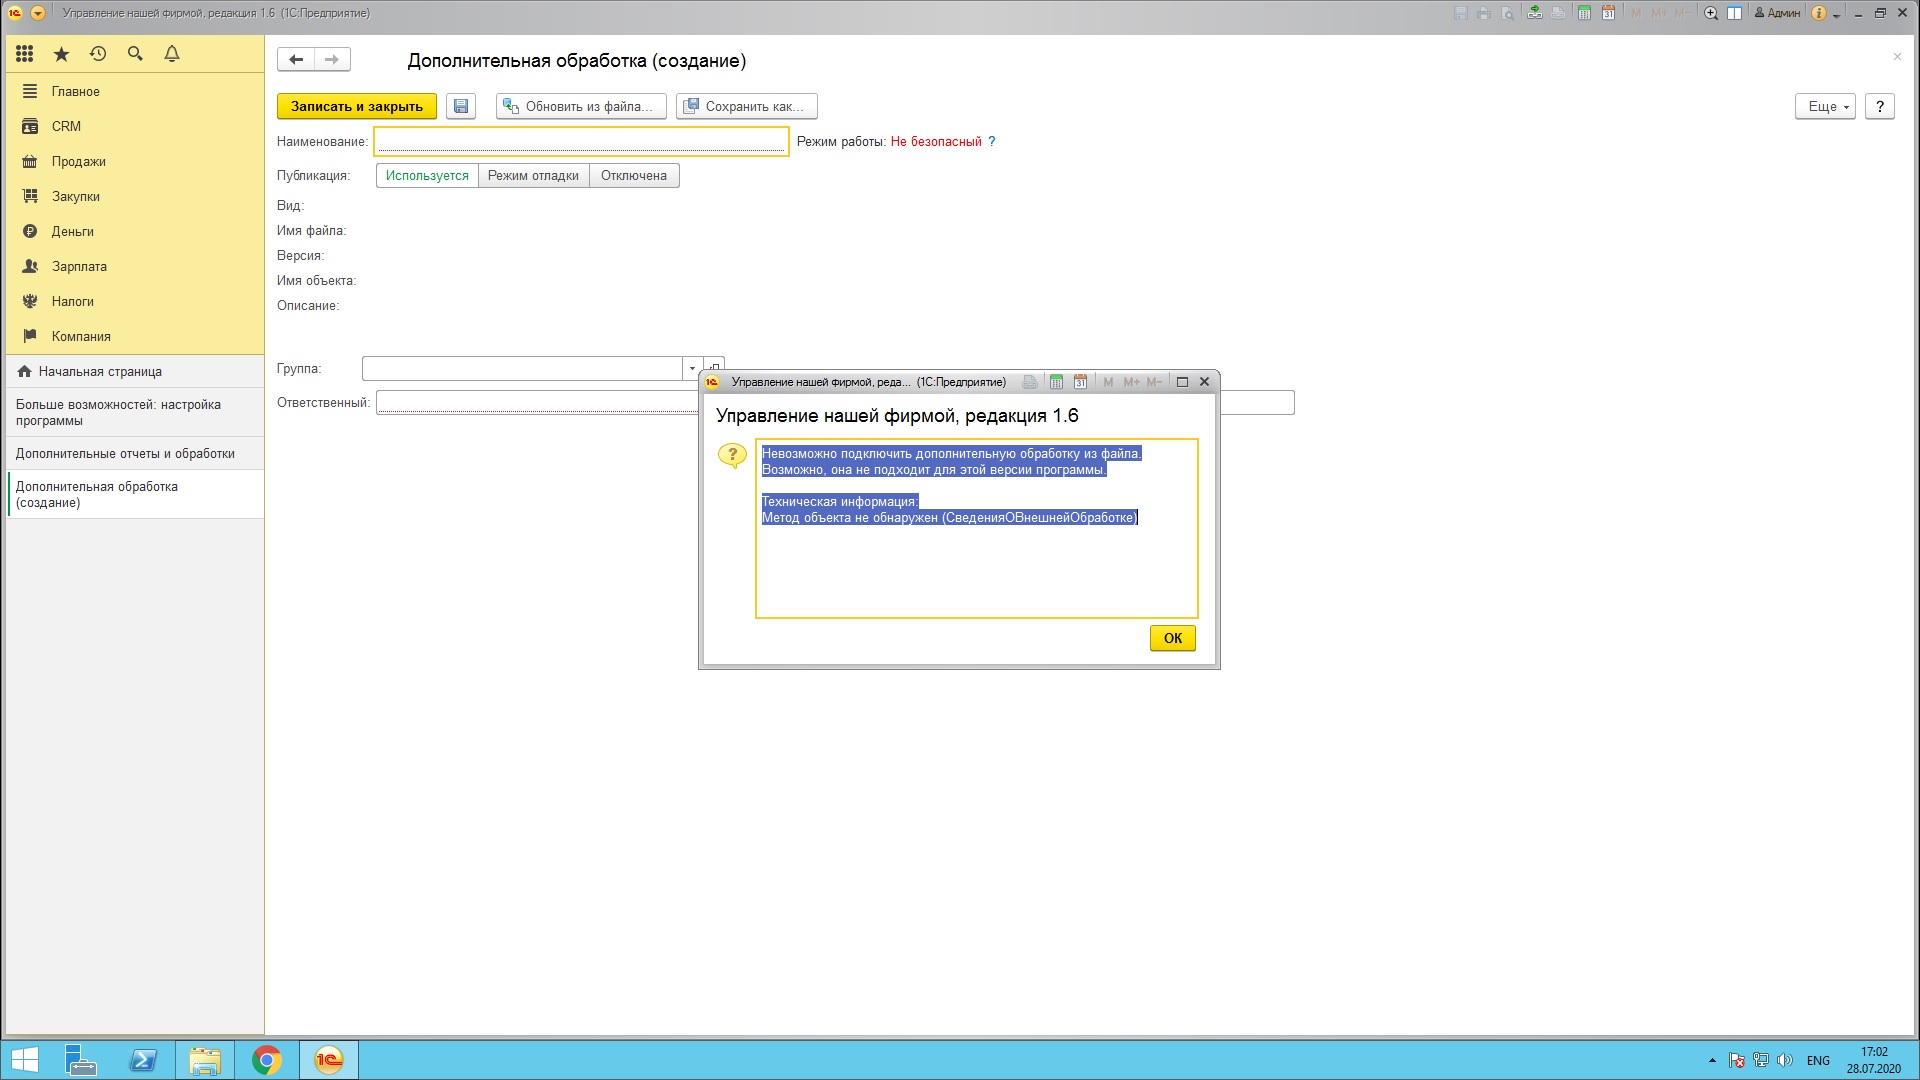Click the help question mark button

(1880, 106)
